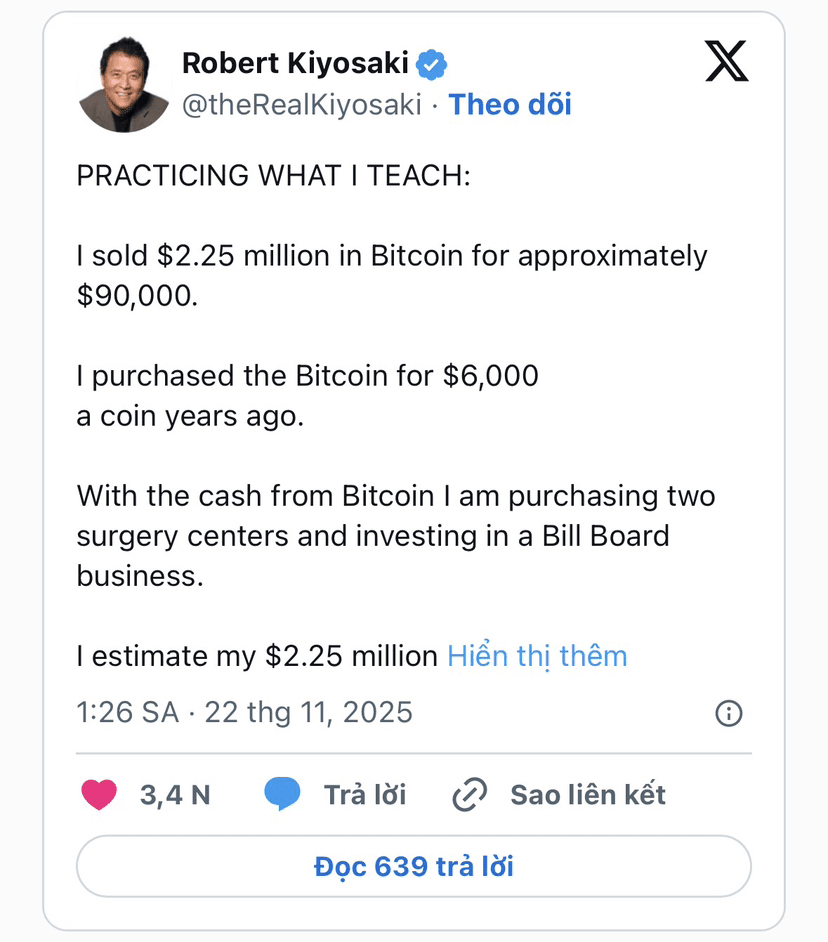
Task: Like the tweet with the heart icon
Action: [x=98, y=795]
